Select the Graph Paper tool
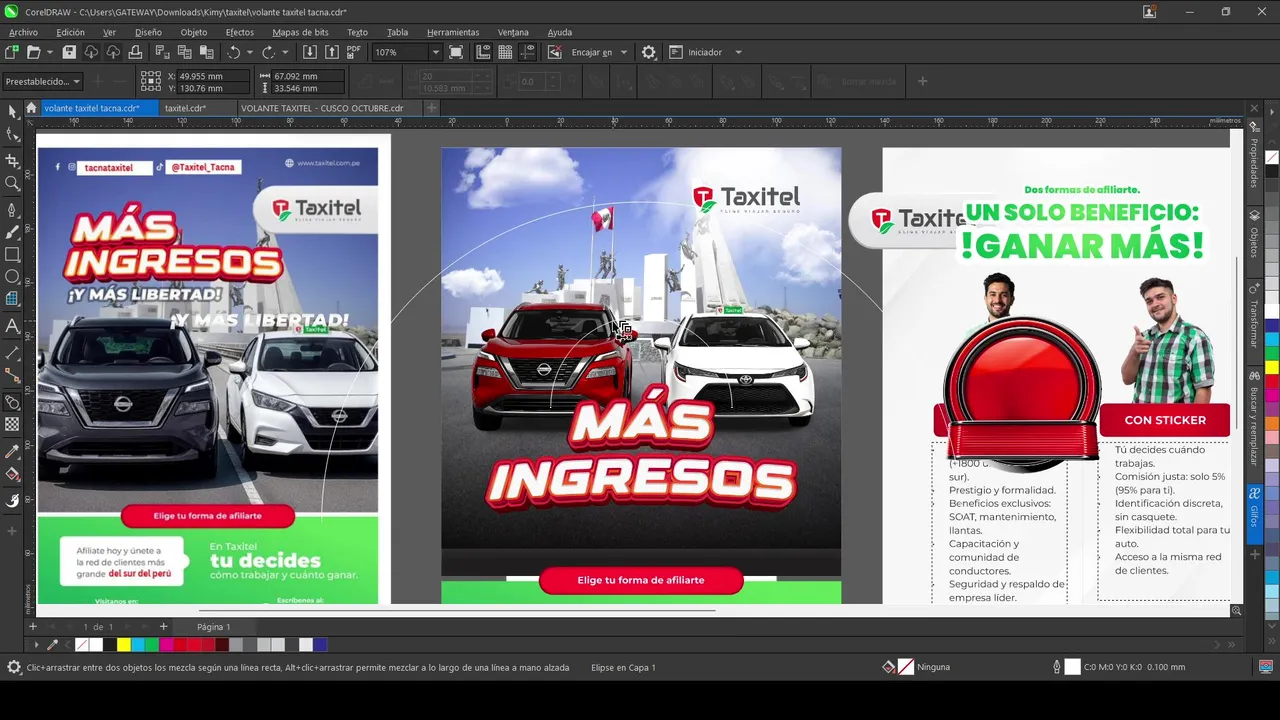This screenshot has width=1280, height=720. (x=12, y=299)
